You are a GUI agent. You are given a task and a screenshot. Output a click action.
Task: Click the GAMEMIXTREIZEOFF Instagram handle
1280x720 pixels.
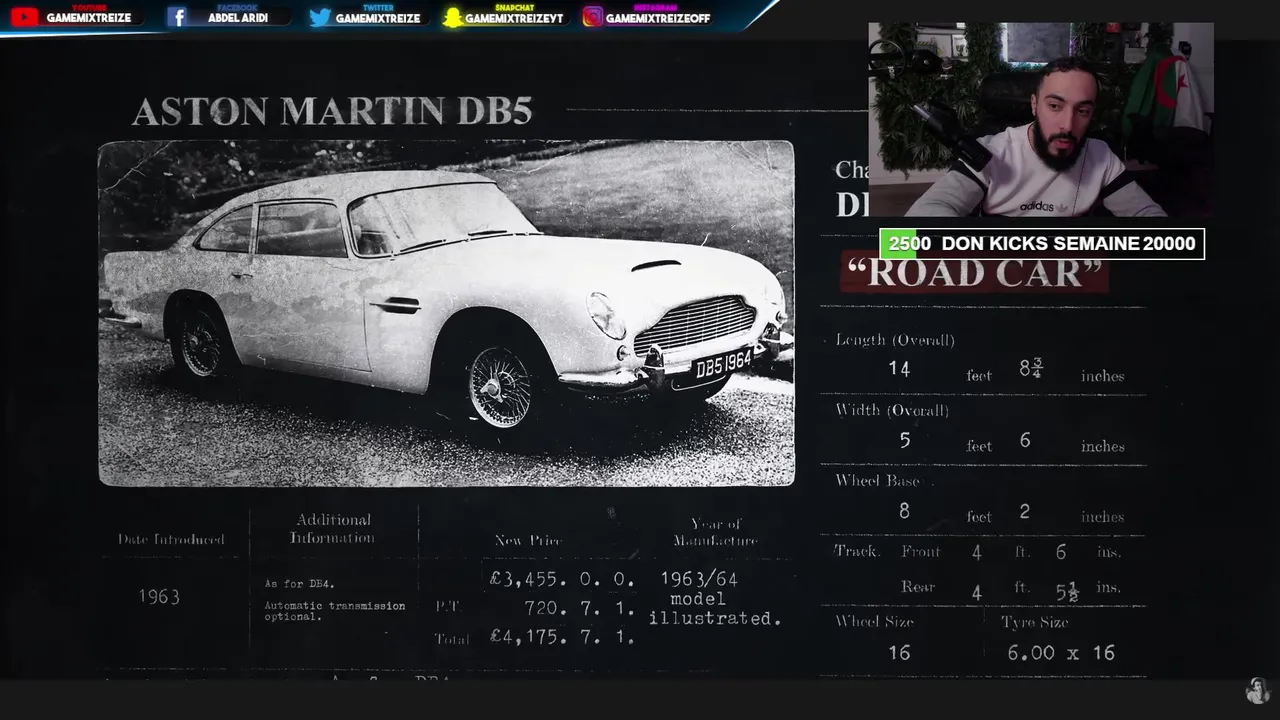coord(658,18)
